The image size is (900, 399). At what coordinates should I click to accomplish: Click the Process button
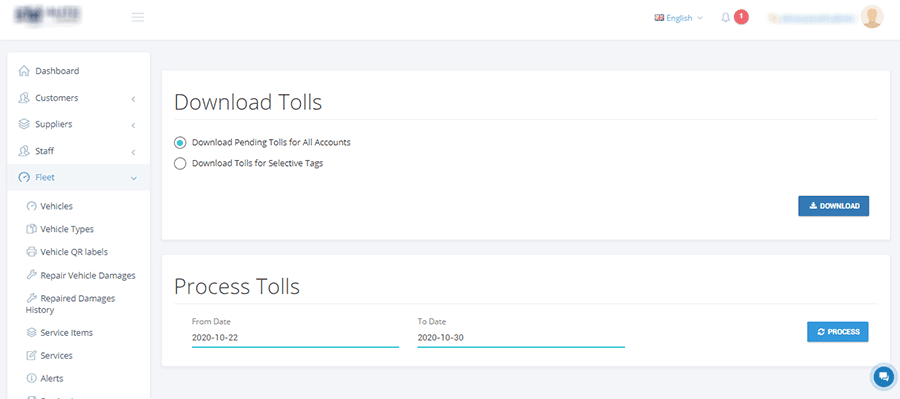click(837, 332)
